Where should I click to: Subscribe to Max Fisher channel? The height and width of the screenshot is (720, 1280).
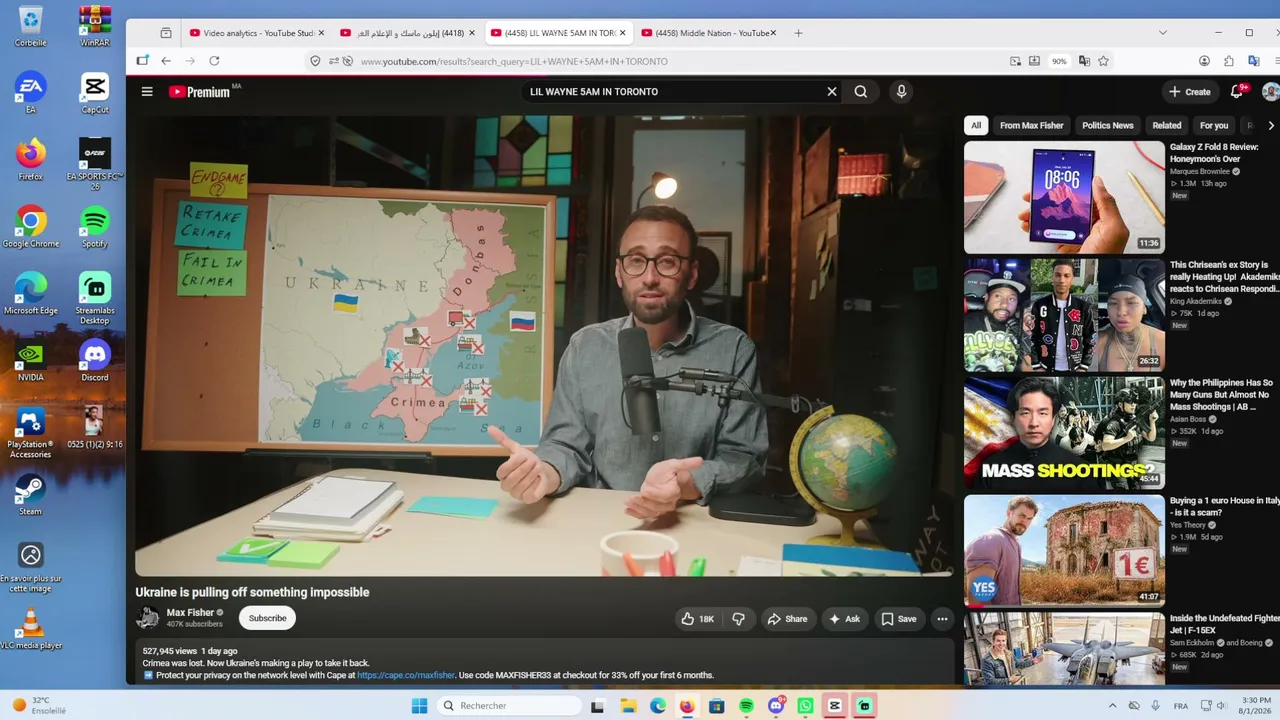point(267,618)
